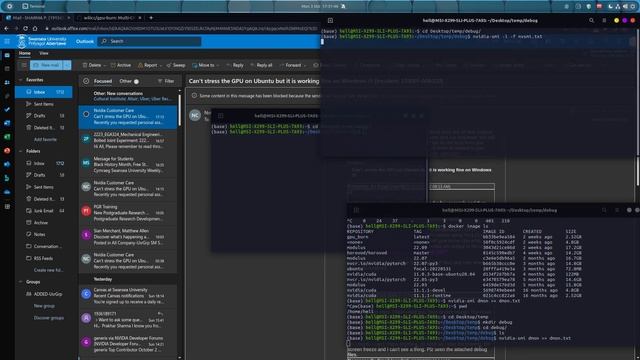
Task: Click Report in Outlook toolbar
Action: (148, 65)
